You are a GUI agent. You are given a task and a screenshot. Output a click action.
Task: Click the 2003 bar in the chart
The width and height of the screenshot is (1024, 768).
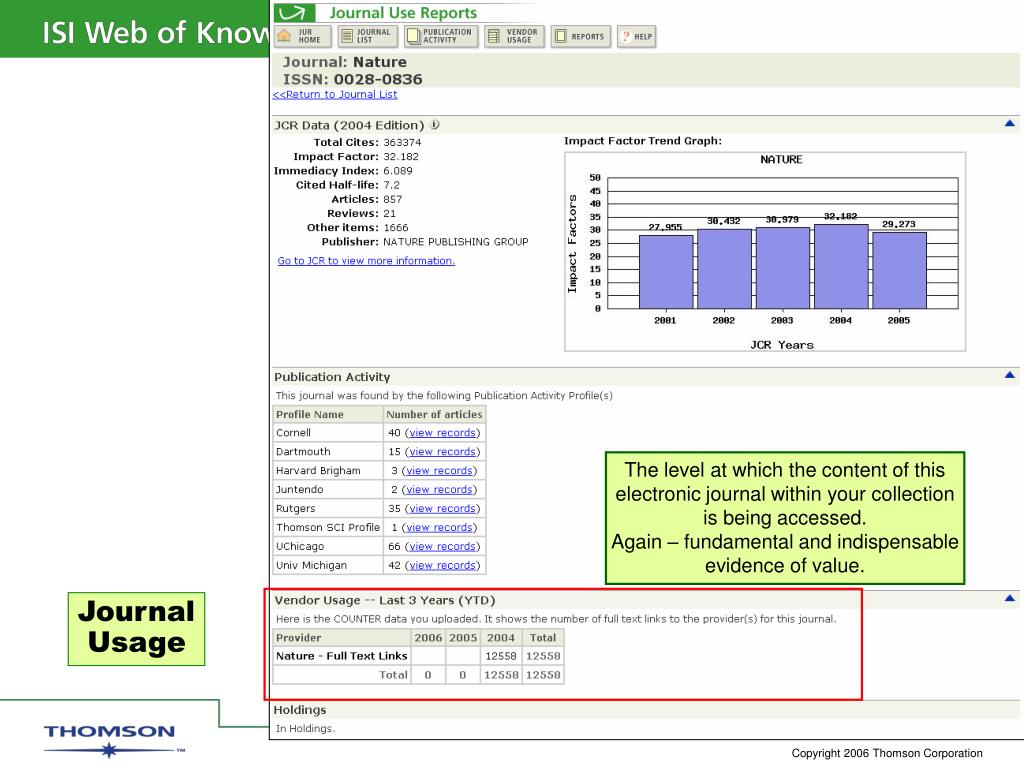coord(782,268)
